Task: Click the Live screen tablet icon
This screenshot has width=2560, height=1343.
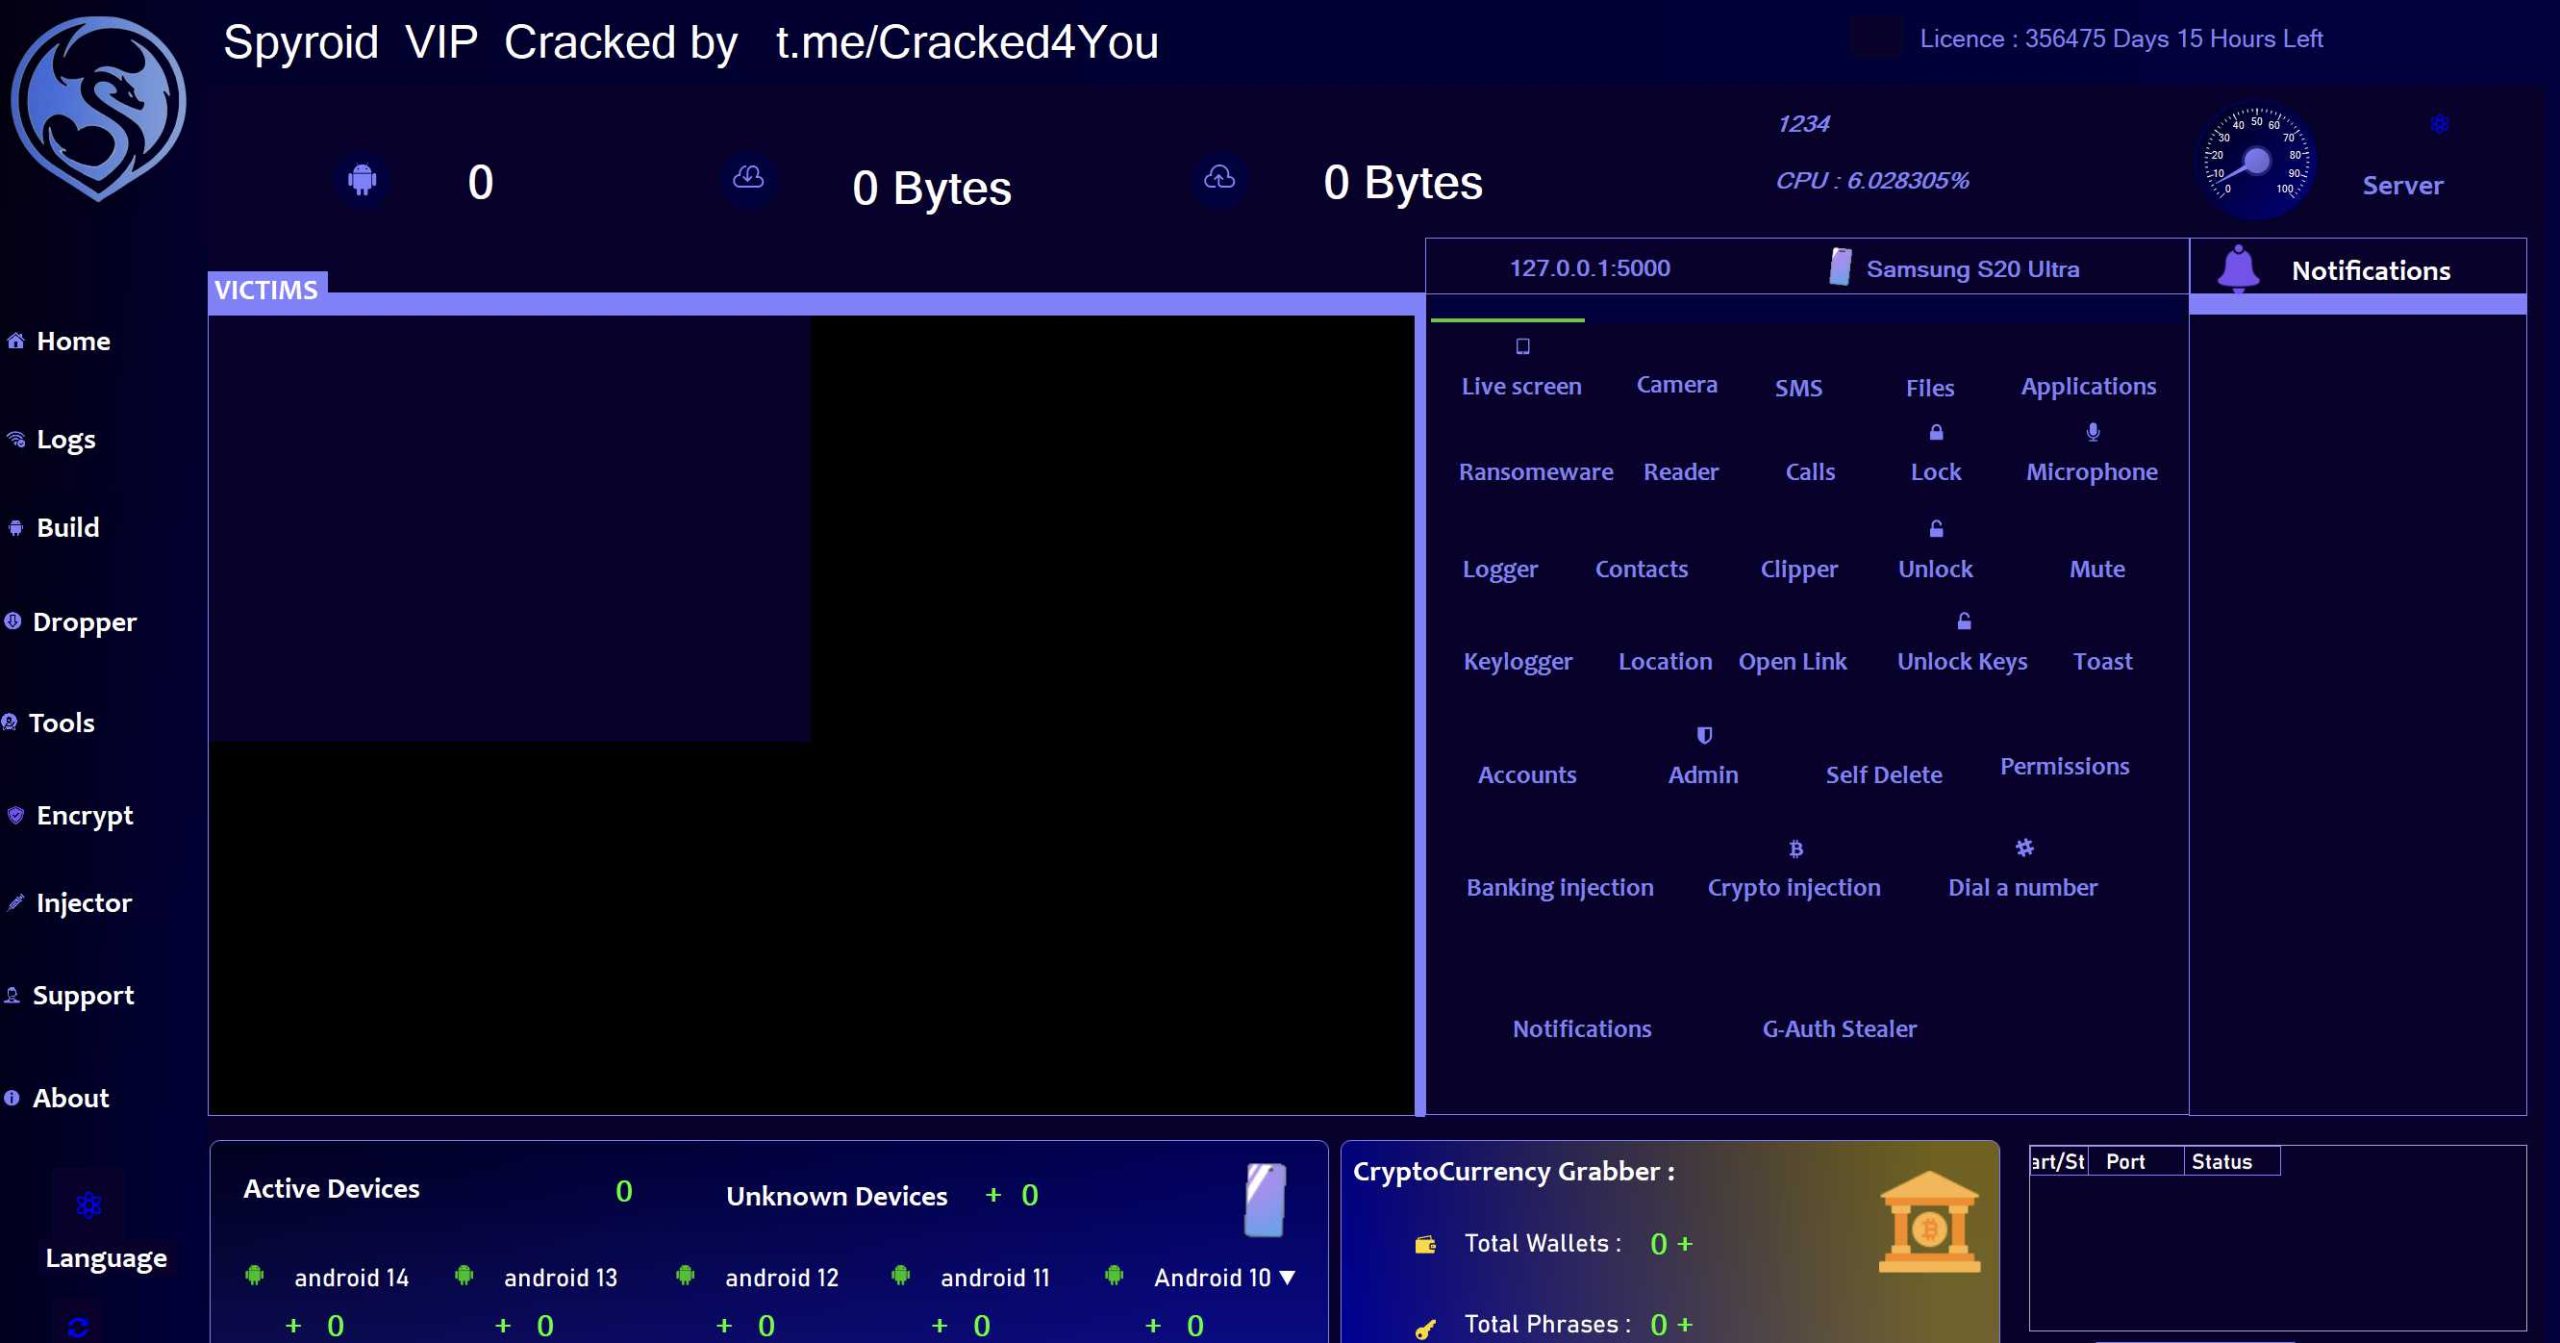Action: (1522, 346)
